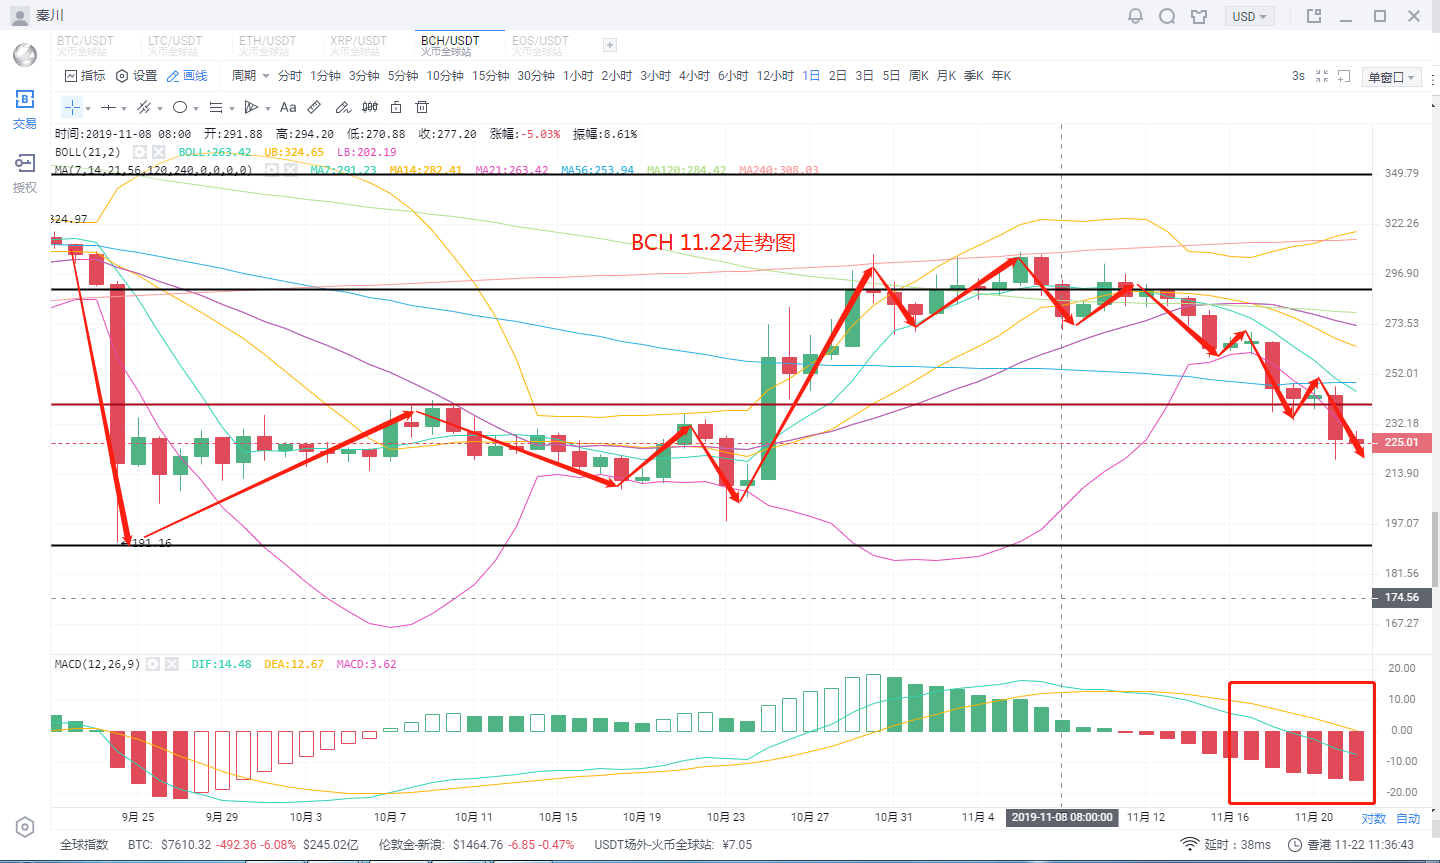Screen dimensions: 1440x863
Task: Expand Fibonacci tool options arrow
Action: tap(232, 108)
